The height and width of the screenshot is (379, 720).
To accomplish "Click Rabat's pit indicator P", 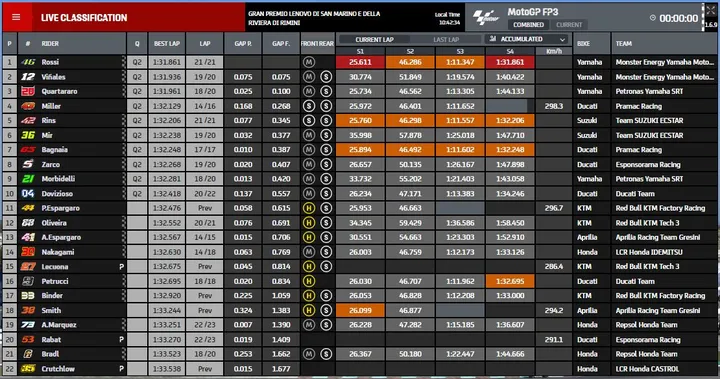I will click(121, 339).
